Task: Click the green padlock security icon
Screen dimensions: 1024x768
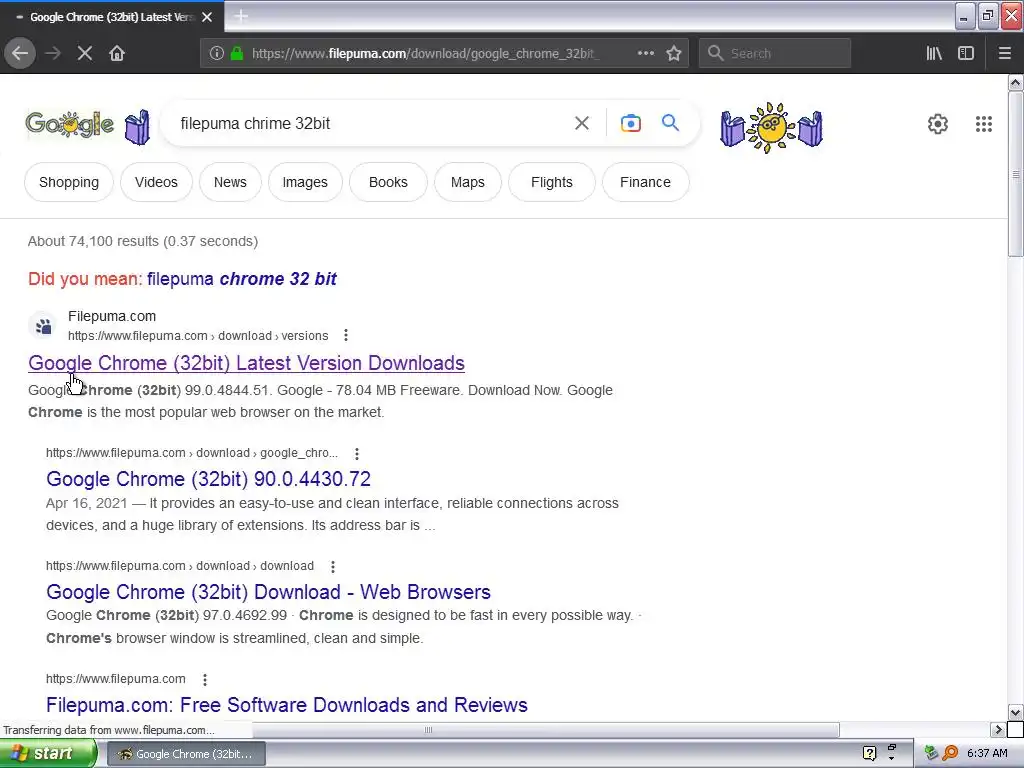Action: point(237,53)
